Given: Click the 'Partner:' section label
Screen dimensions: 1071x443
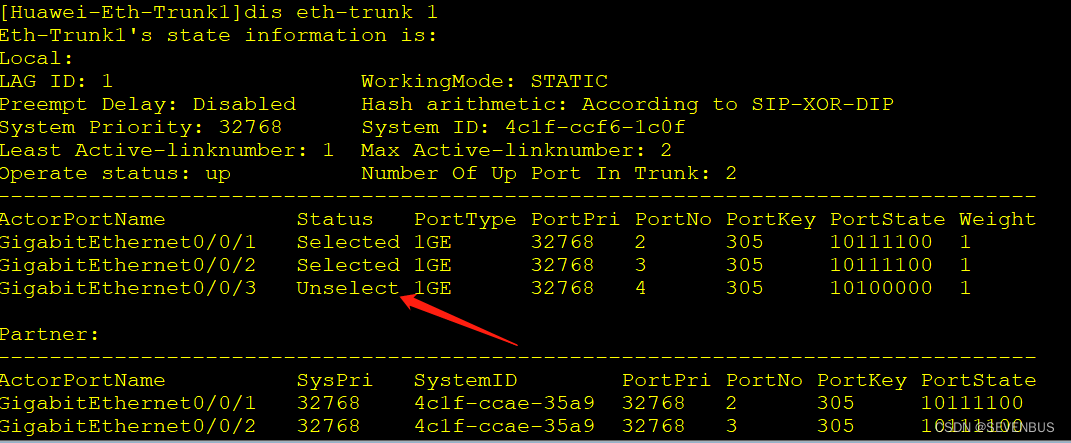Looking at the screenshot, I should (50, 334).
